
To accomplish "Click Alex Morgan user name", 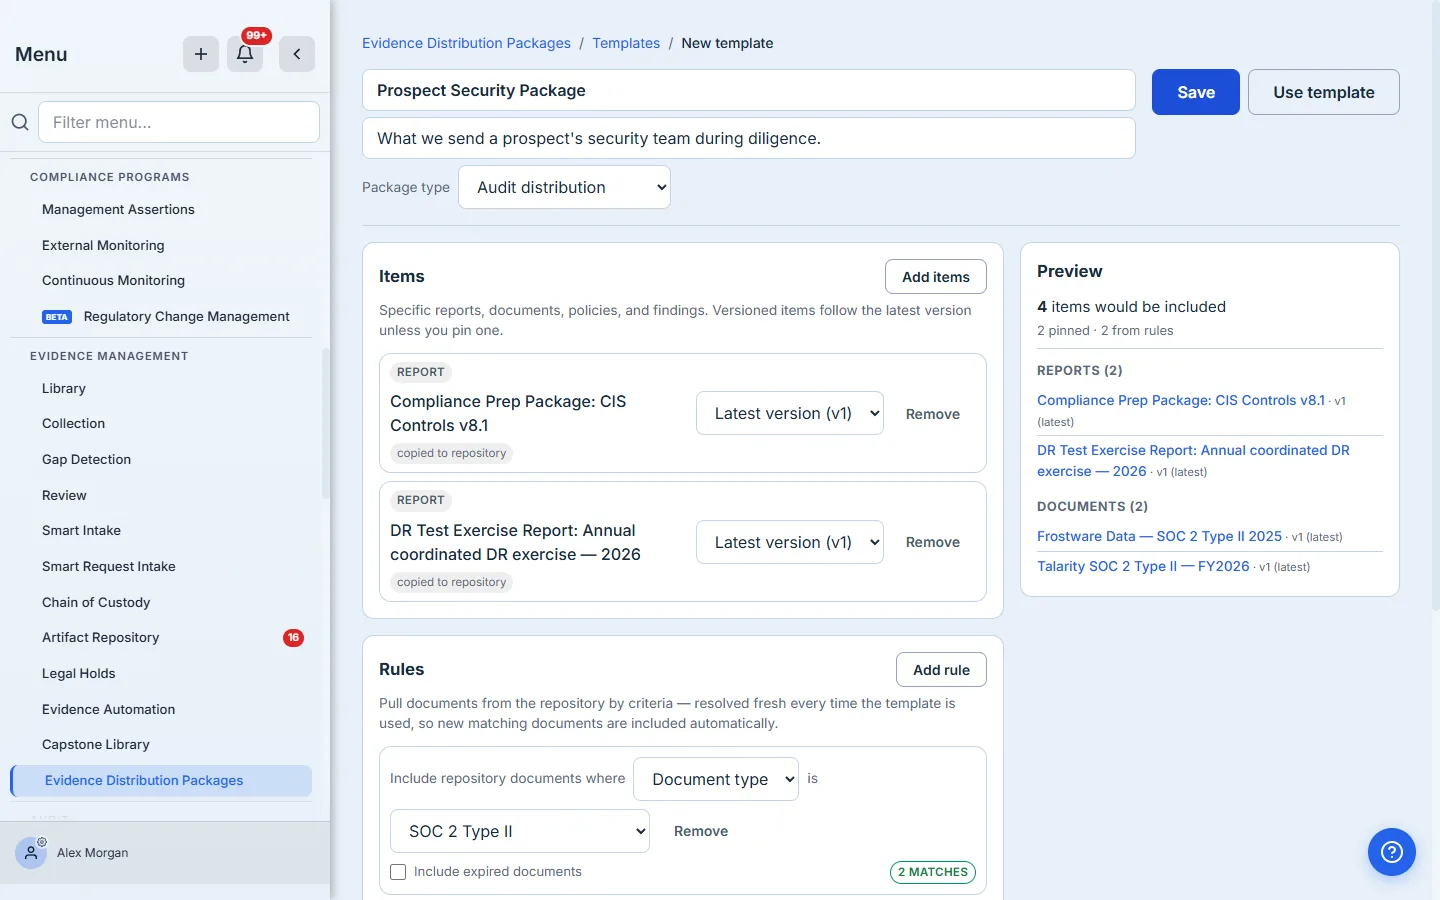I will click(93, 853).
